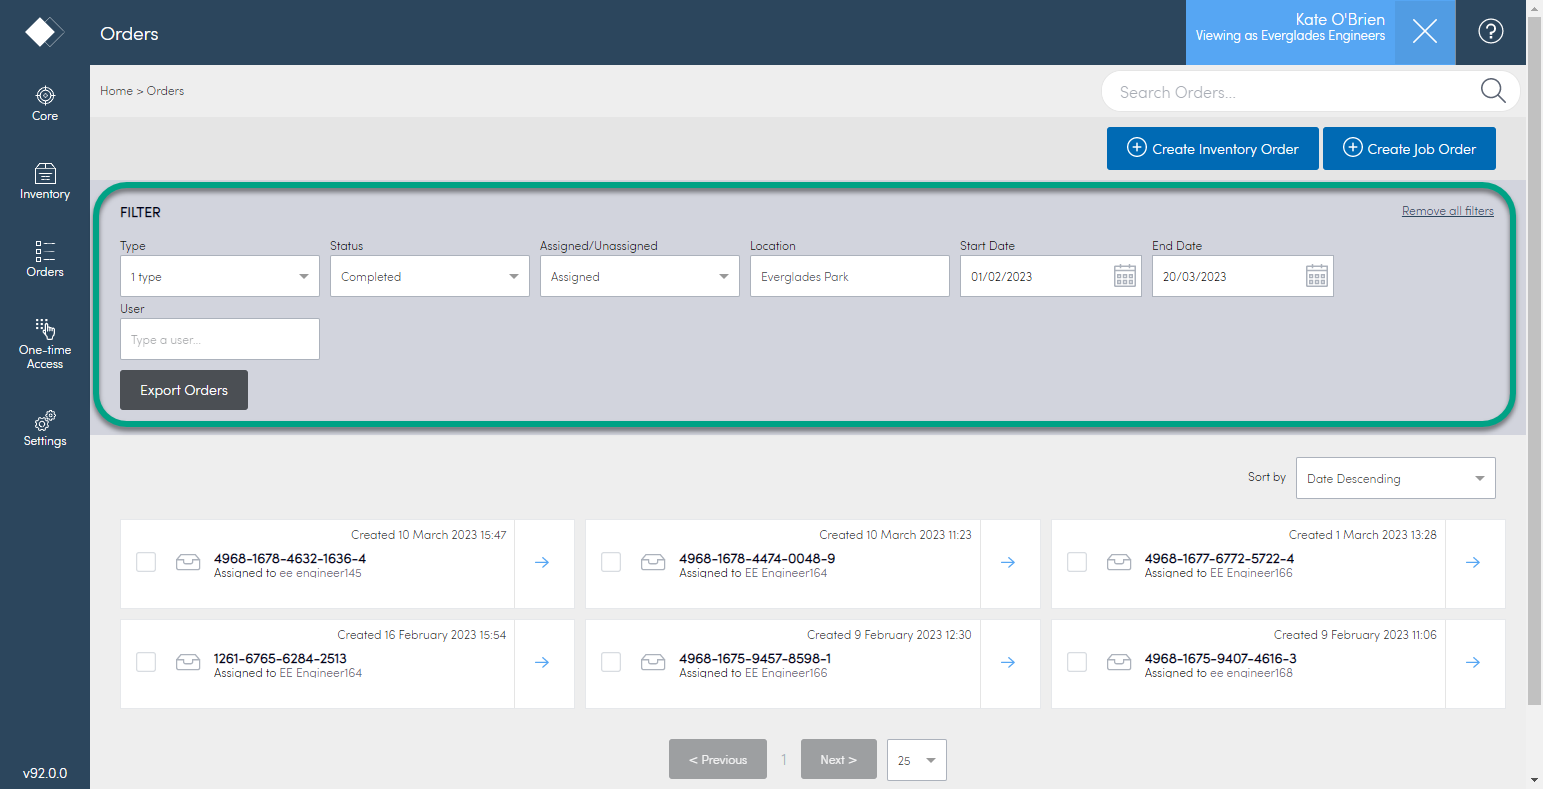Open the End Date calendar picker
The width and height of the screenshot is (1543, 789).
pos(1317,276)
